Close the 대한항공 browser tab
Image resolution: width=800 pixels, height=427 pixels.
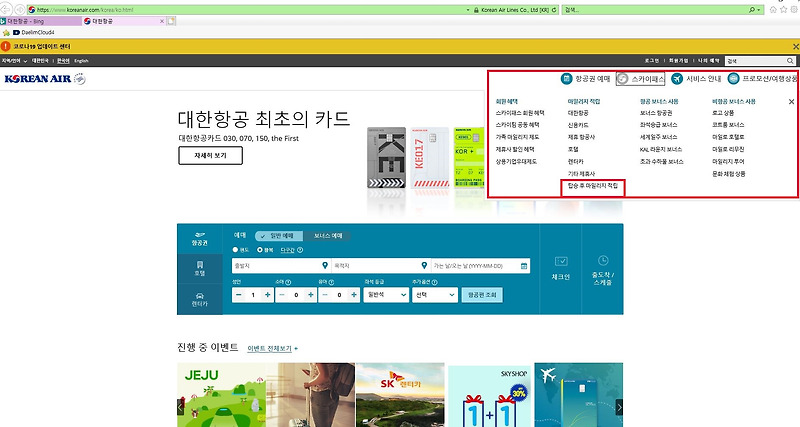pos(162,21)
